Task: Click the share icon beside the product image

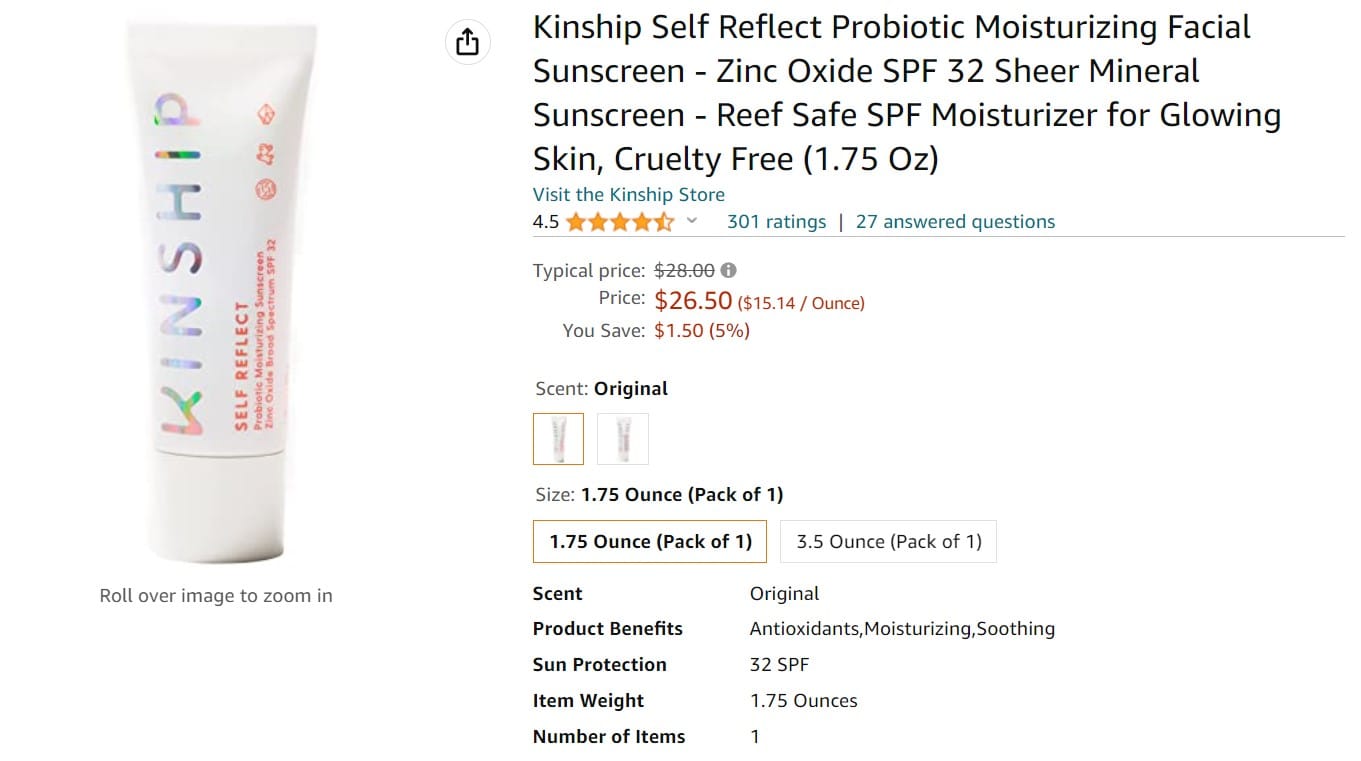Action: pyautogui.click(x=467, y=42)
